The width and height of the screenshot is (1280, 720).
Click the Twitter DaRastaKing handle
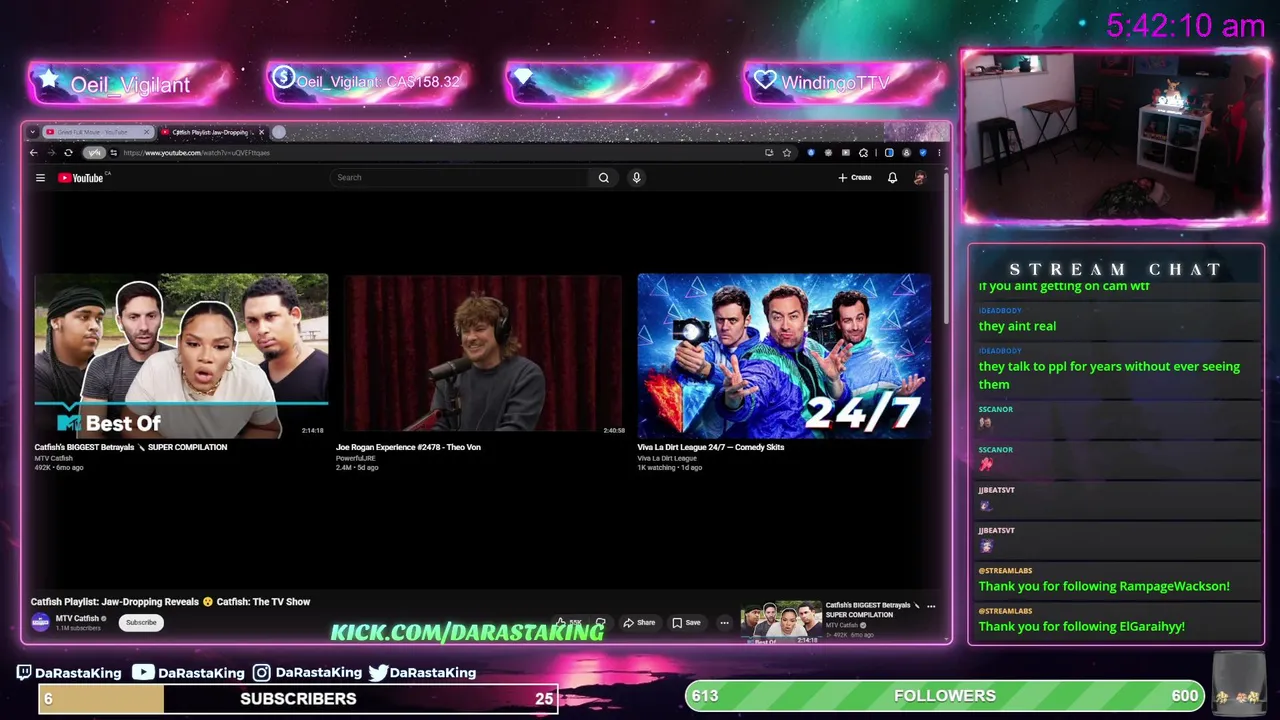[x=422, y=673]
